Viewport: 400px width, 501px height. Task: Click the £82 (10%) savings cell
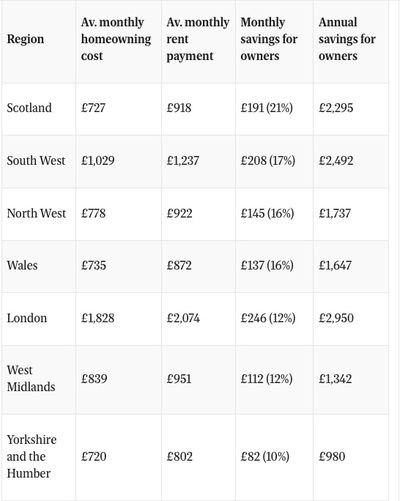pyautogui.click(x=265, y=457)
